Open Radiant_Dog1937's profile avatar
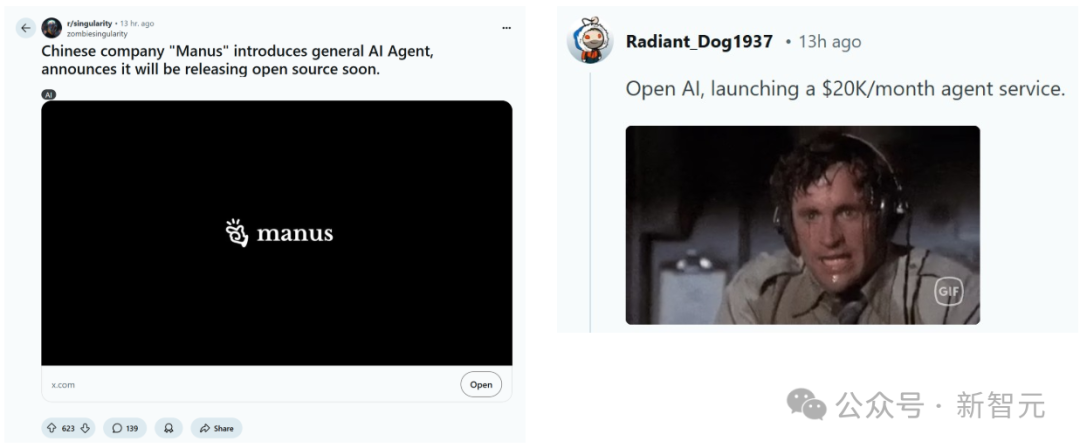The height and width of the screenshot is (448, 1080). tap(590, 40)
